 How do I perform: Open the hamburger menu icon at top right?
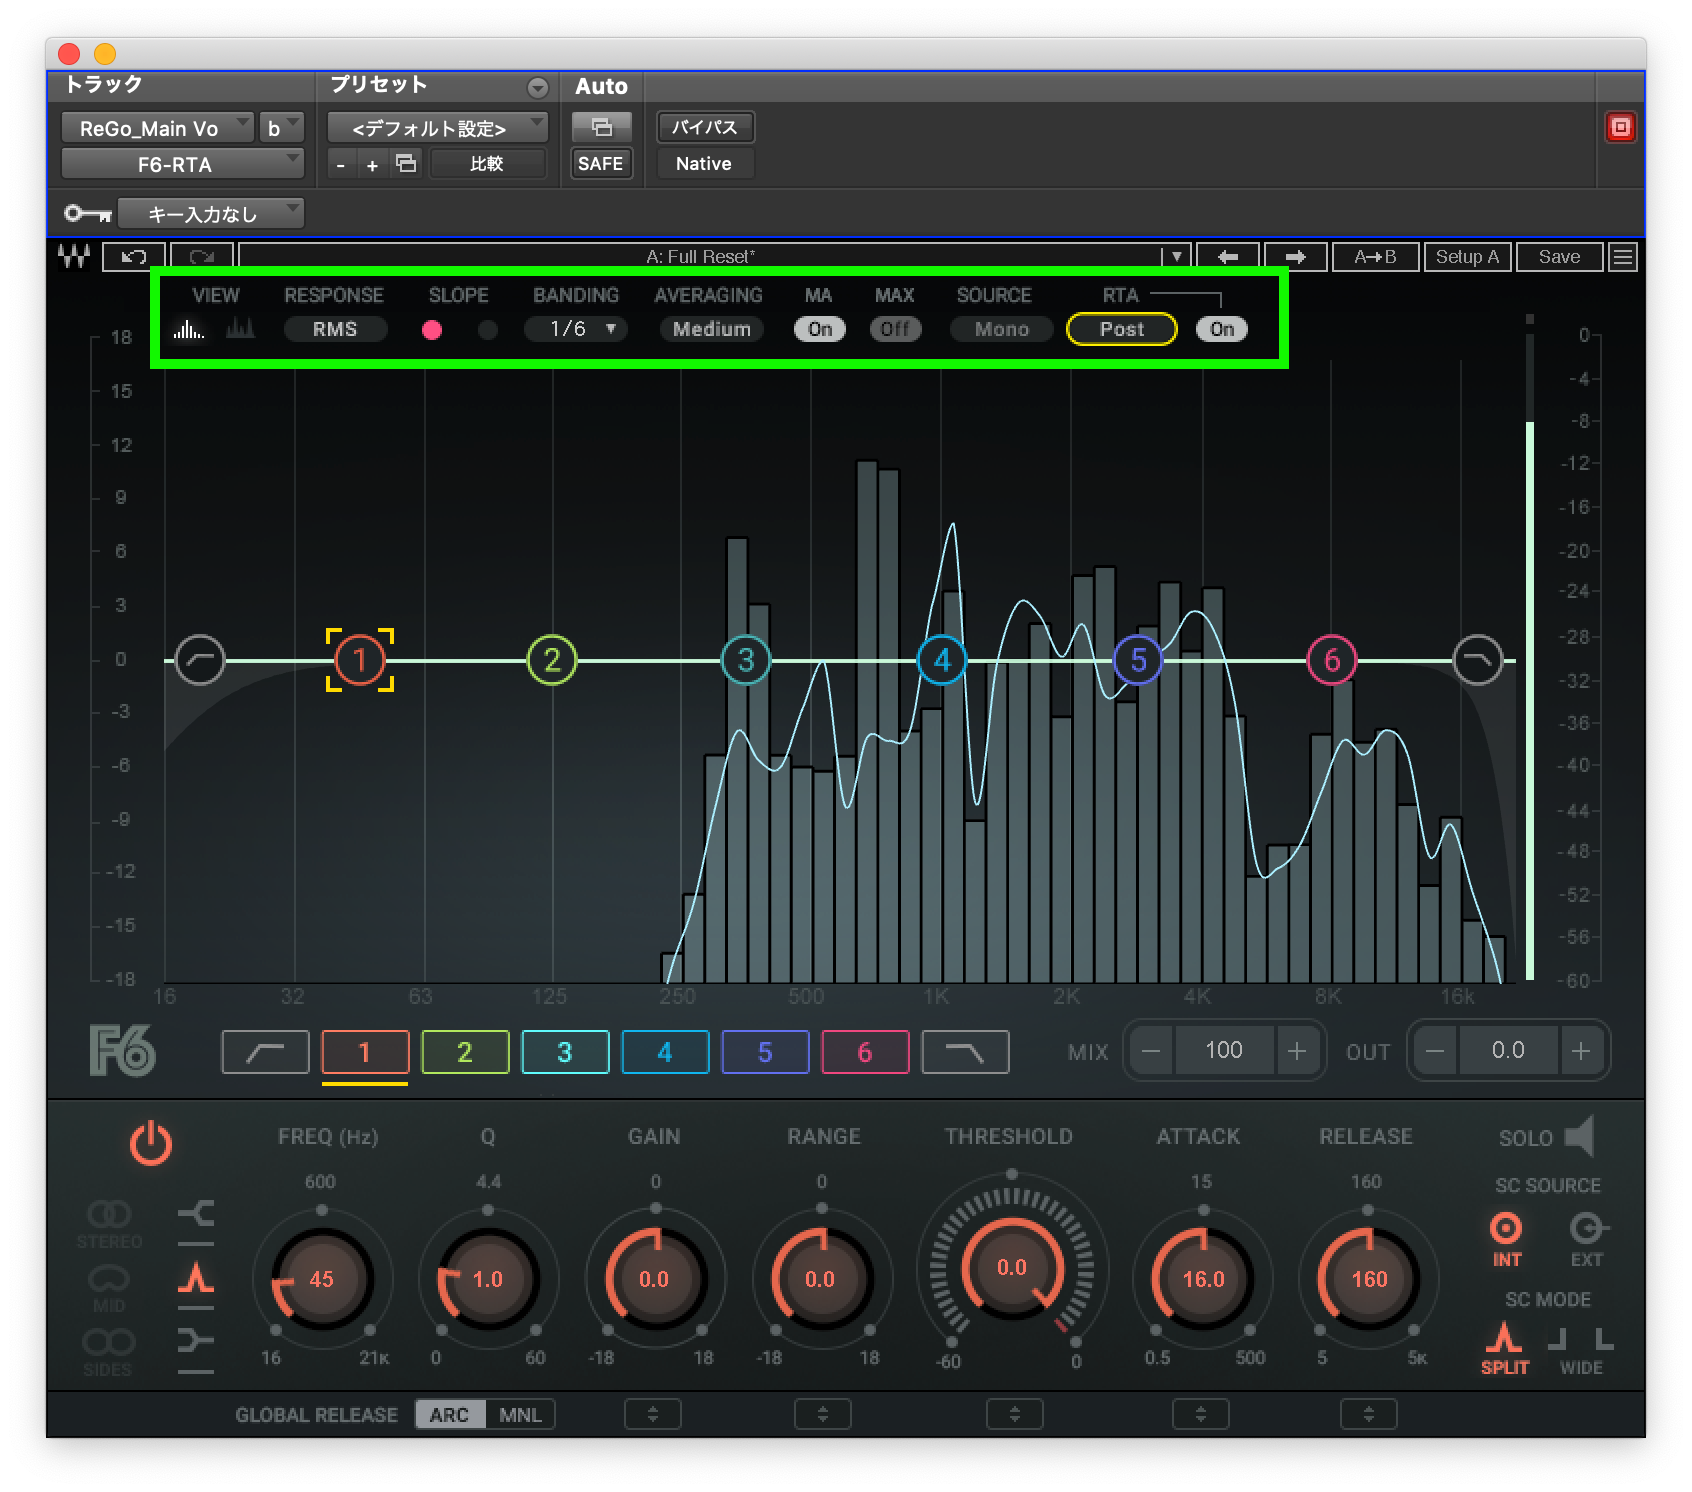point(1622,256)
